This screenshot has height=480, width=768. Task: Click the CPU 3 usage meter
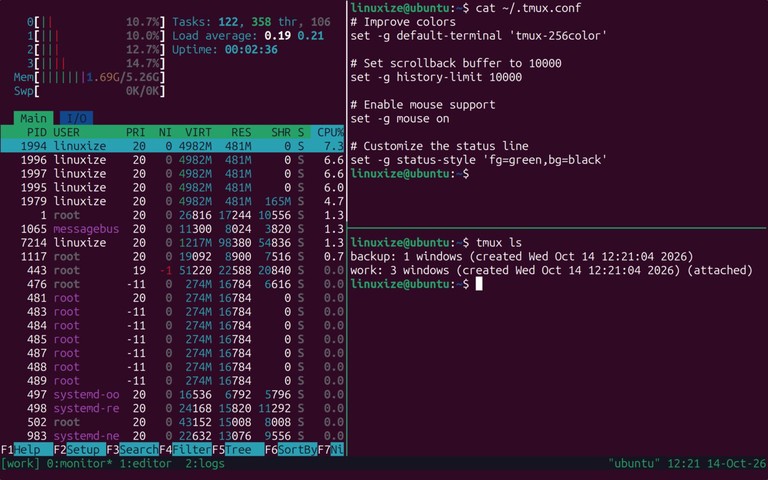click(x=96, y=63)
